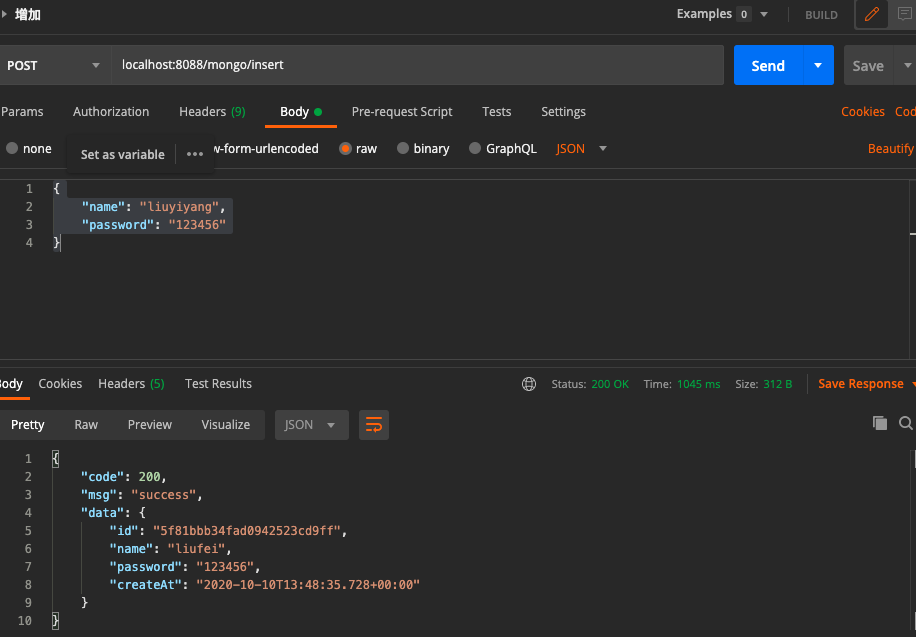Click the Send button
This screenshot has height=637, width=916.
(767, 64)
